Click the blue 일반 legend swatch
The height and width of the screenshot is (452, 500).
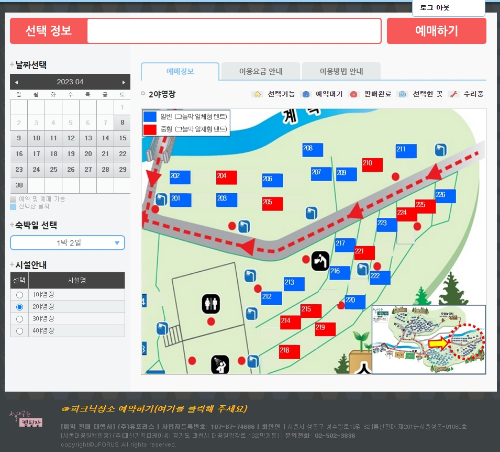pos(150,117)
